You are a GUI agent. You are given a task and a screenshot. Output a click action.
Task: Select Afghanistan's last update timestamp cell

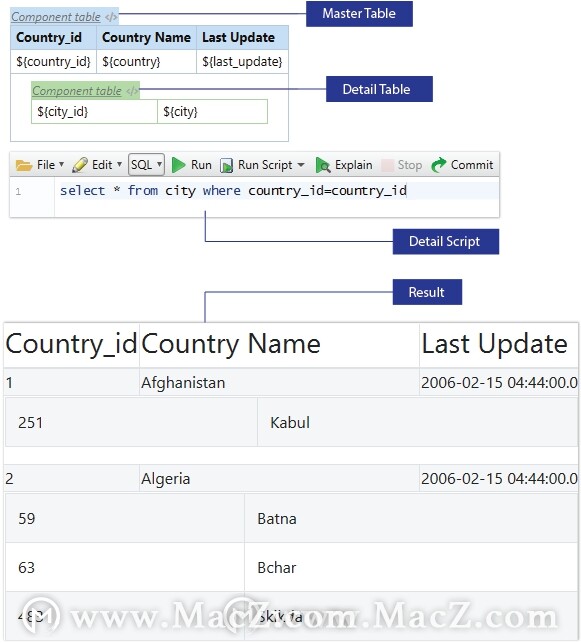[499, 383]
